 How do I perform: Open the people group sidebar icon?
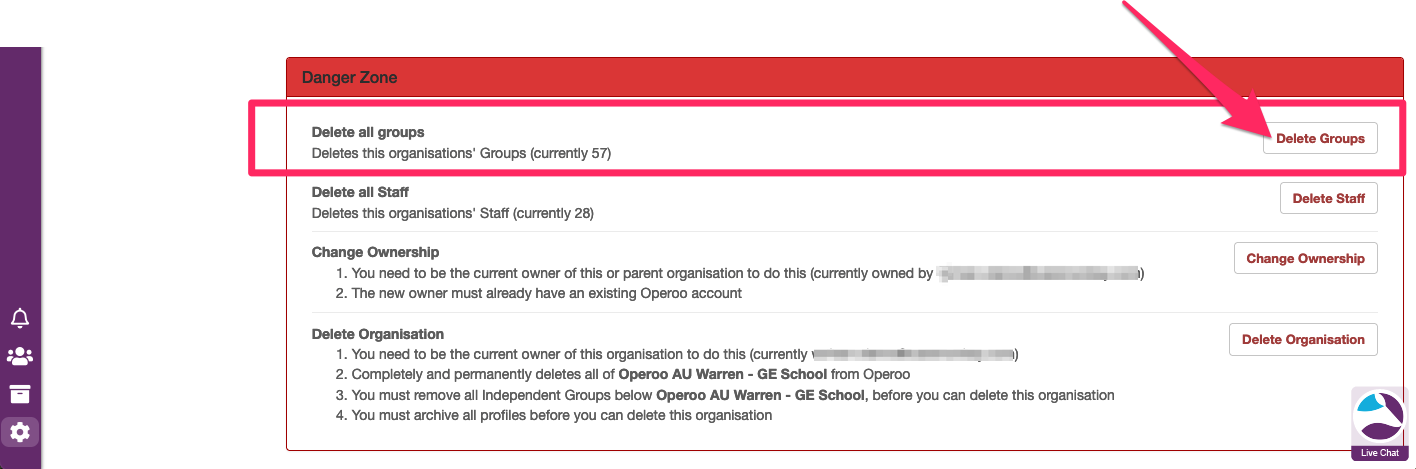[20, 356]
